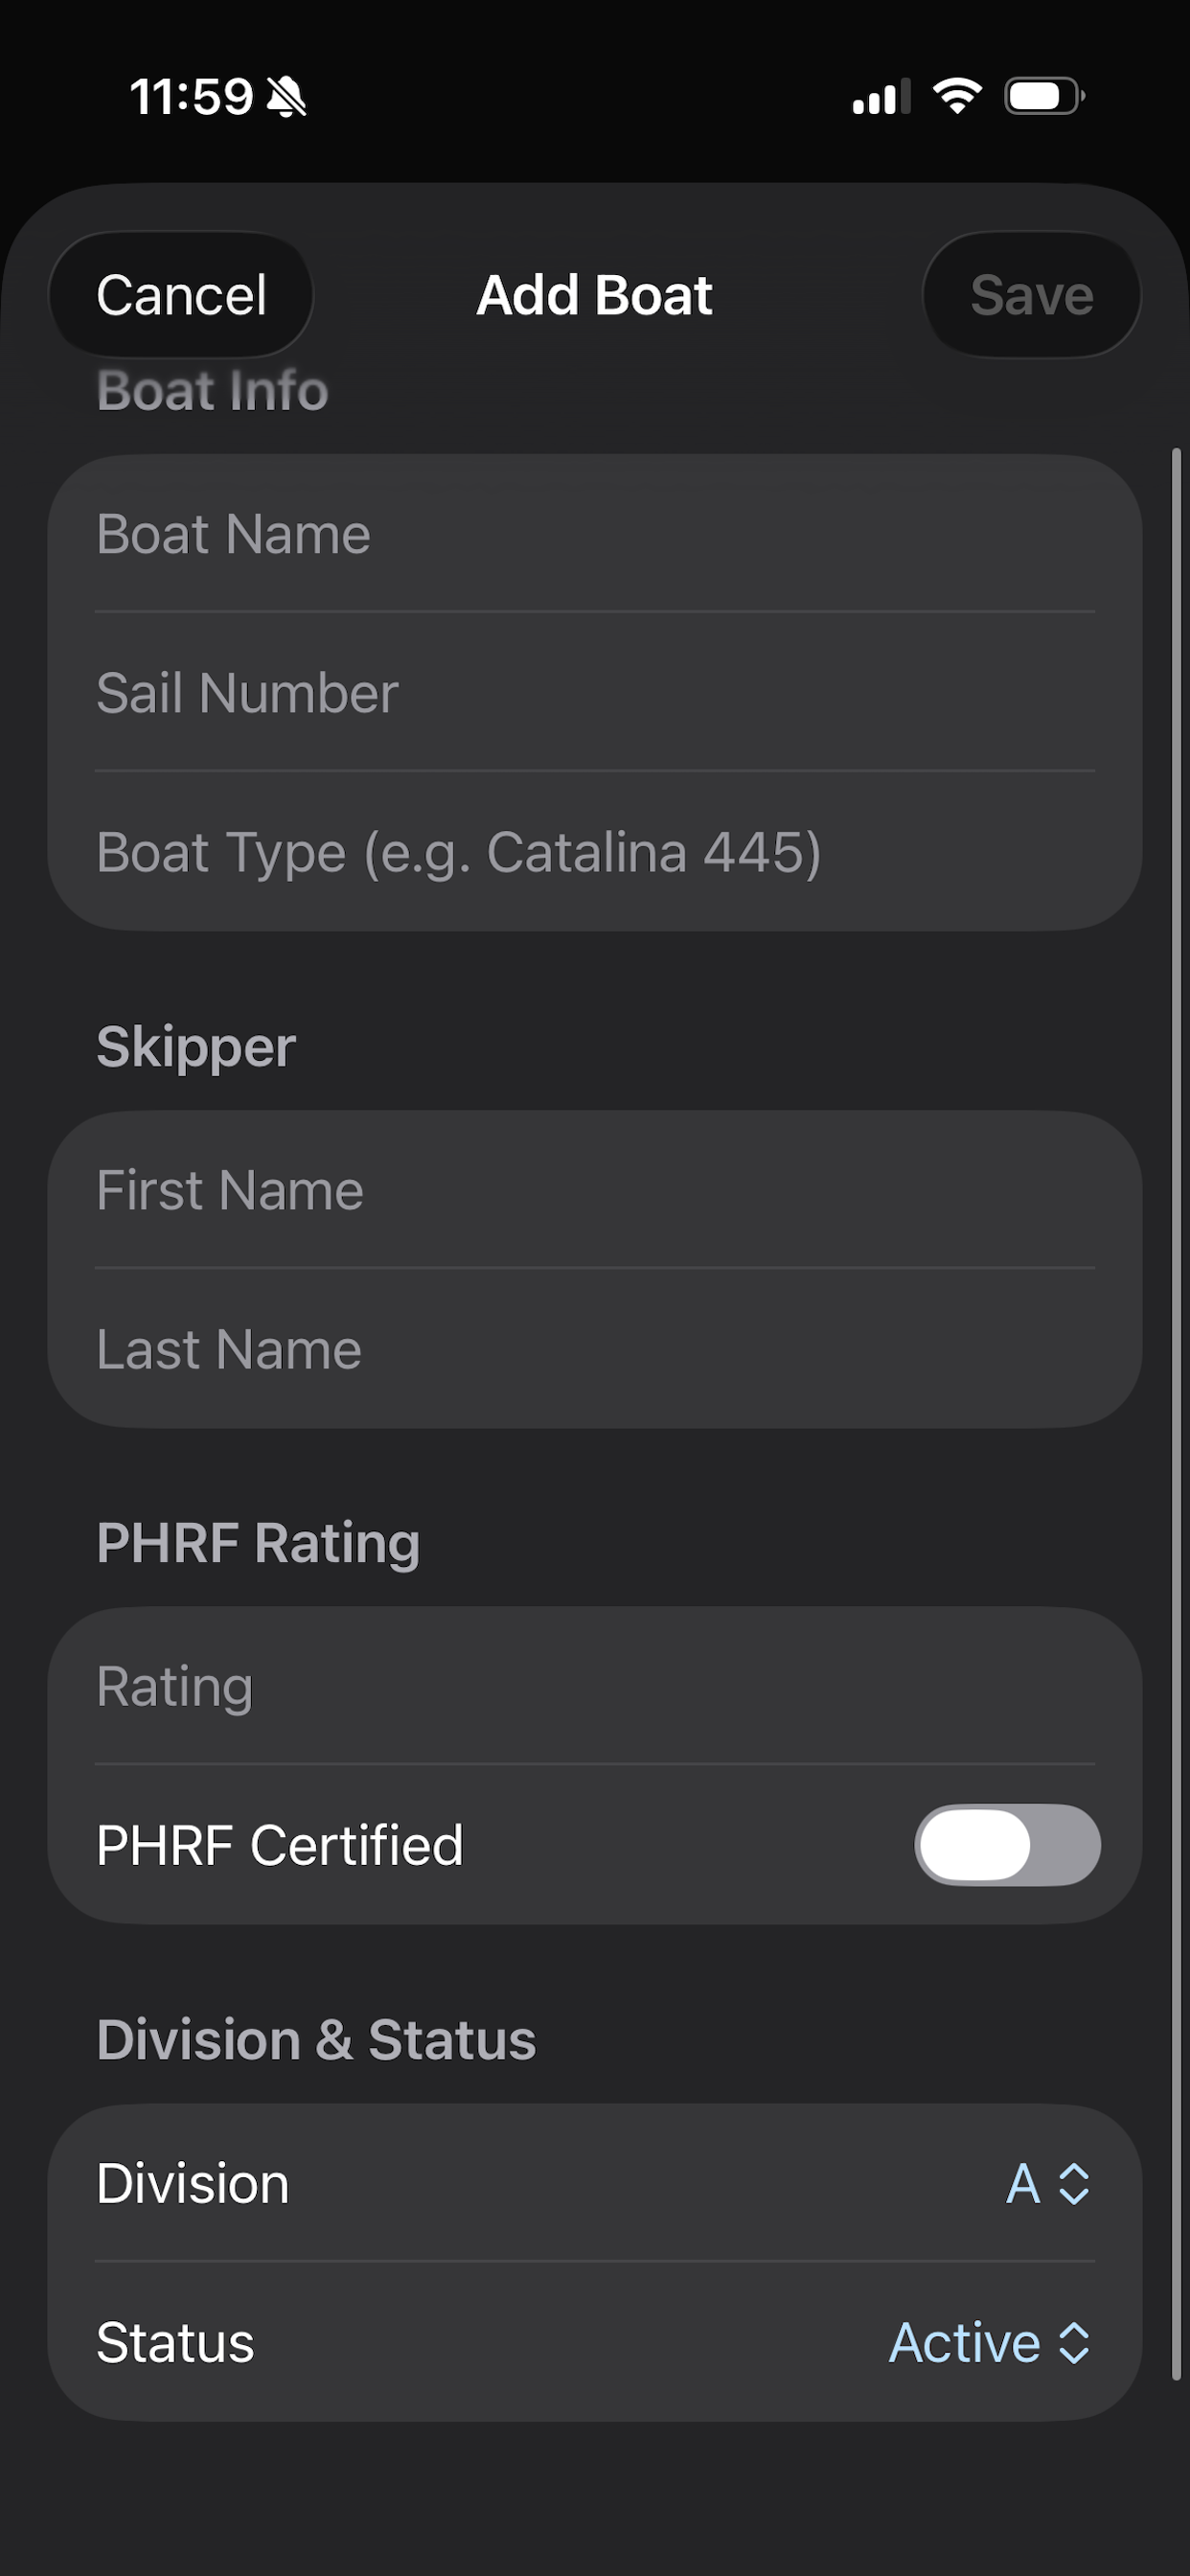Tap the silent mode bell icon
1190x2576 pixels.
(287, 97)
